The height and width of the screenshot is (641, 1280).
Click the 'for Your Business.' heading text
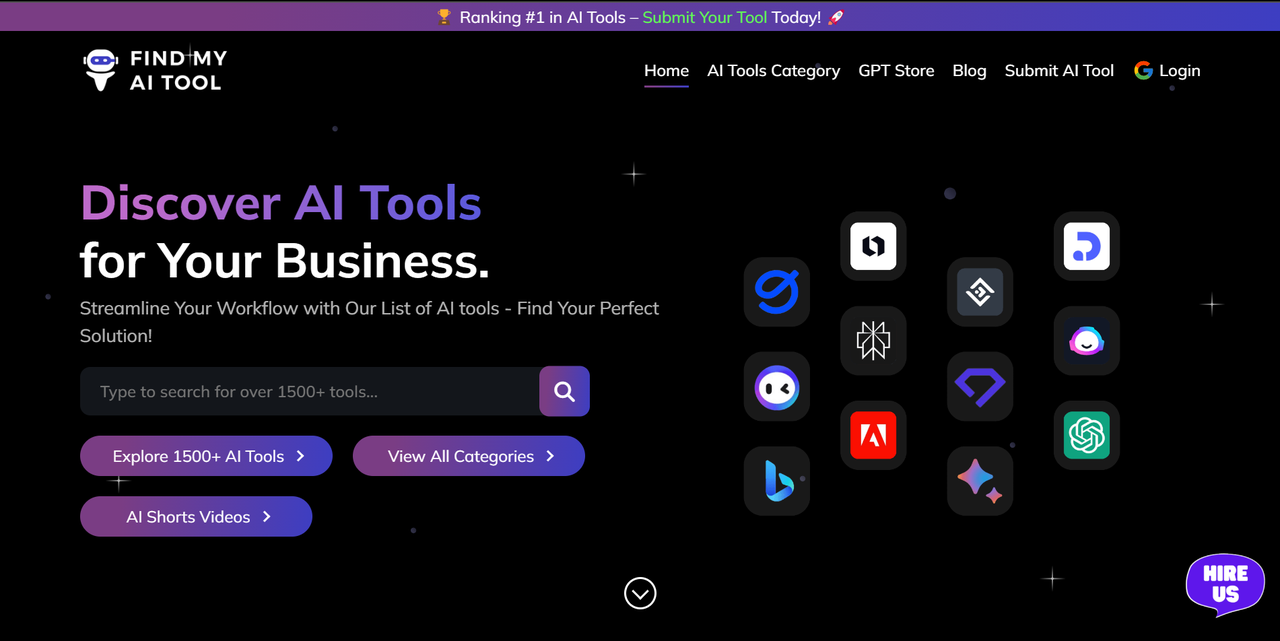(285, 261)
